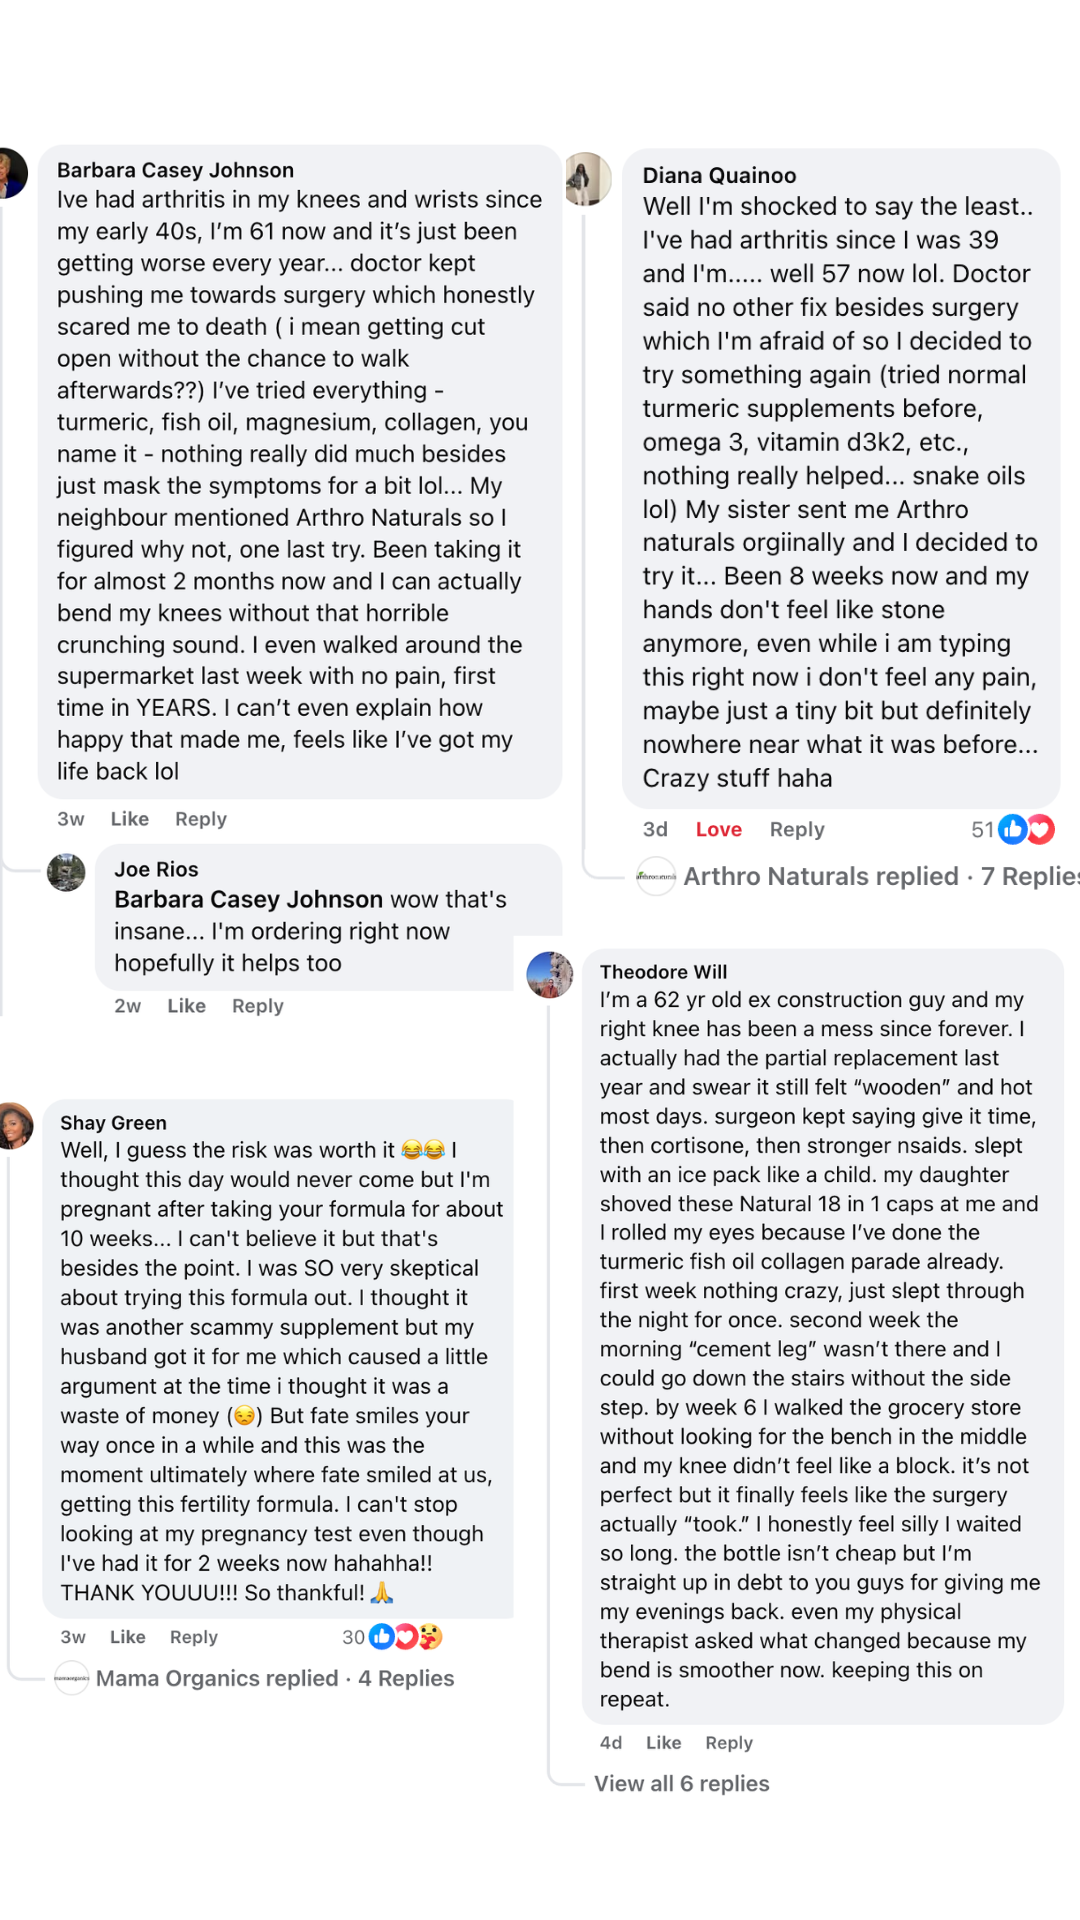Like Theodore Will's comment
The image size is (1080, 1920).
point(663,1743)
